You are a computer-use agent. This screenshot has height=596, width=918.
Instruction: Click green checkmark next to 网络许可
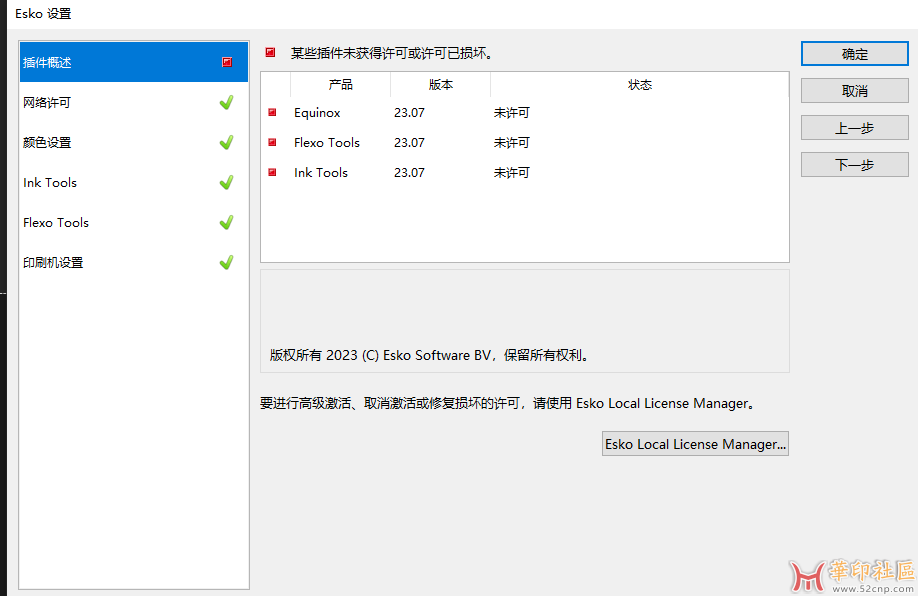[x=226, y=102]
